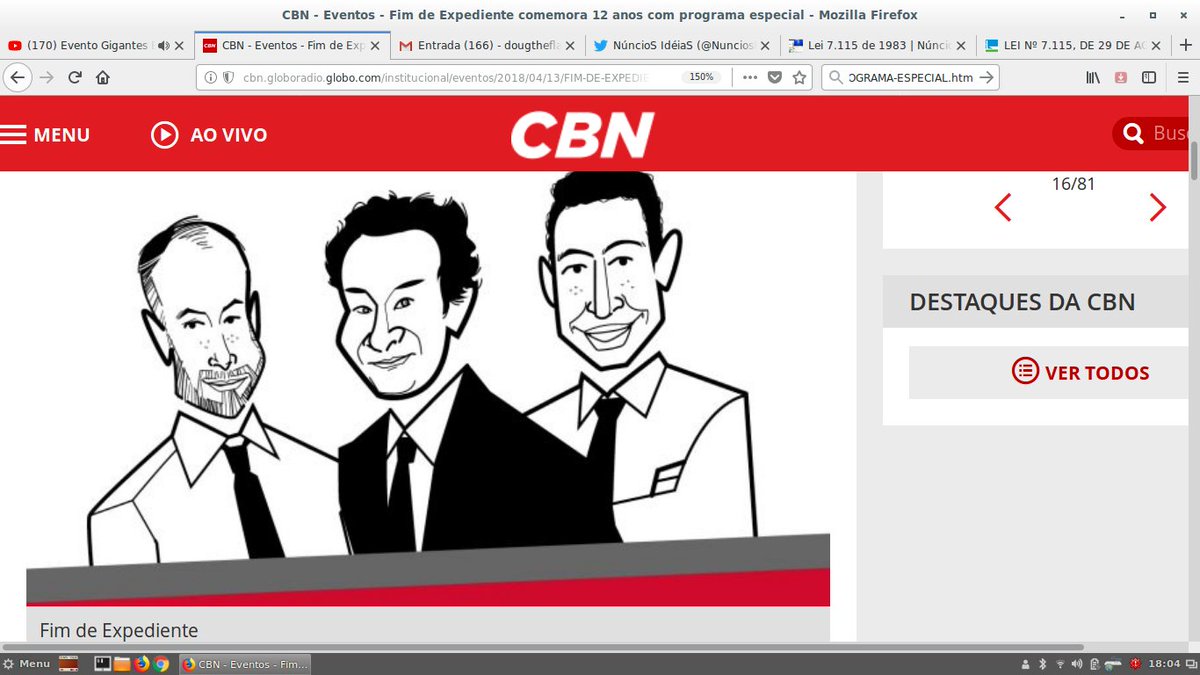Go back with the browser back arrow
Screen dimensions: 1200x675
point(18,77)
